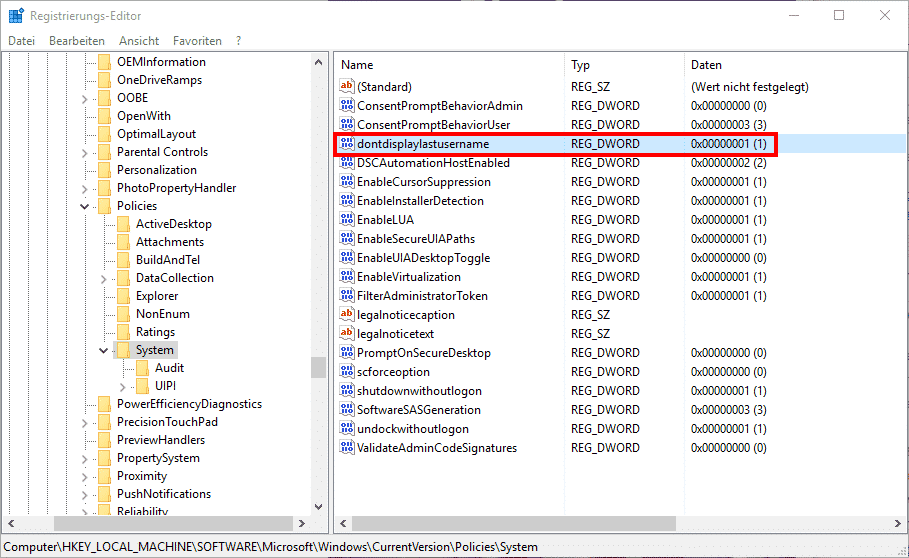Image resolution: width=909 pixels, height=558 pixels.
Task: Click the folder icon of ActiveDesktop
Action: click(x=123, y=224)
